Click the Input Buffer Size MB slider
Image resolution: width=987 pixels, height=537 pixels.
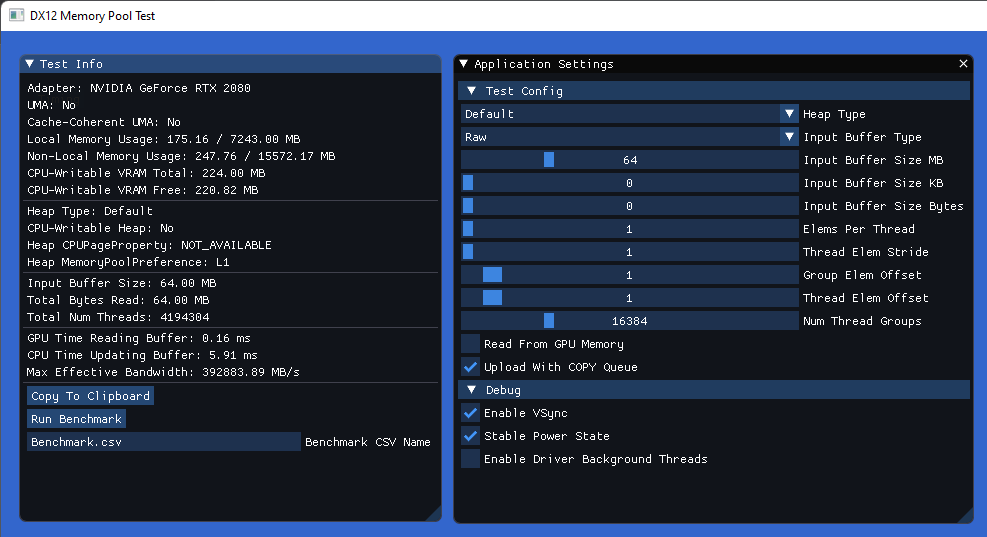(629, 160)
